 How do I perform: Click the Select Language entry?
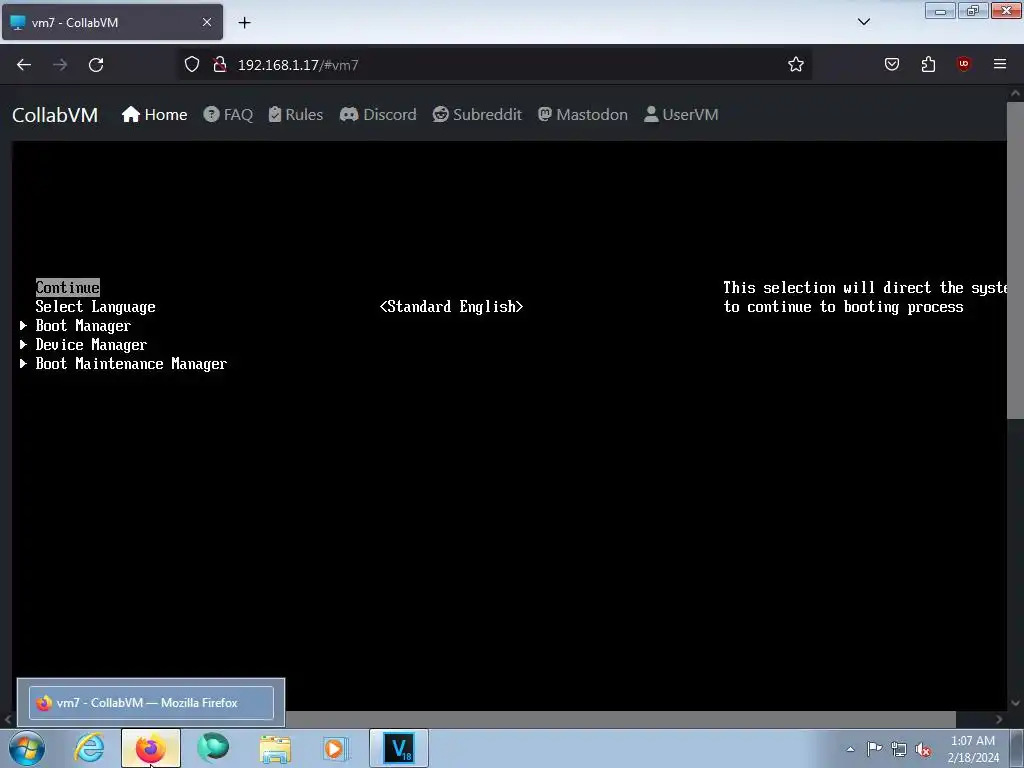pyautogui.click(x=95, y=306)
